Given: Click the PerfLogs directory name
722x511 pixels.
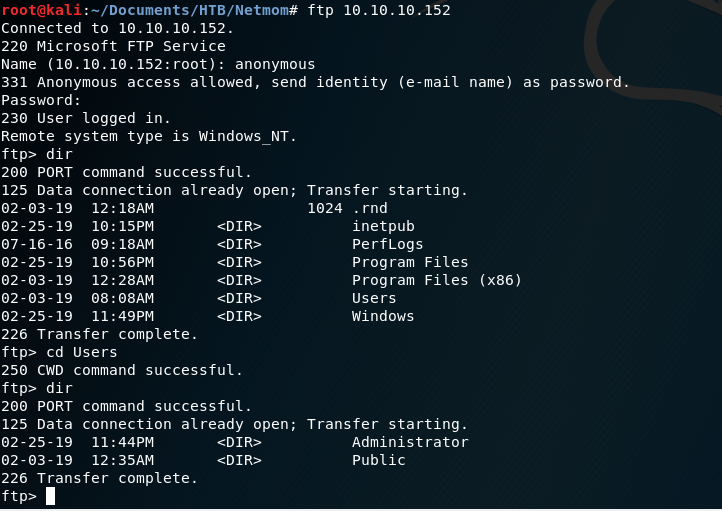Looking at the screenshot, I should coord(387,244).
